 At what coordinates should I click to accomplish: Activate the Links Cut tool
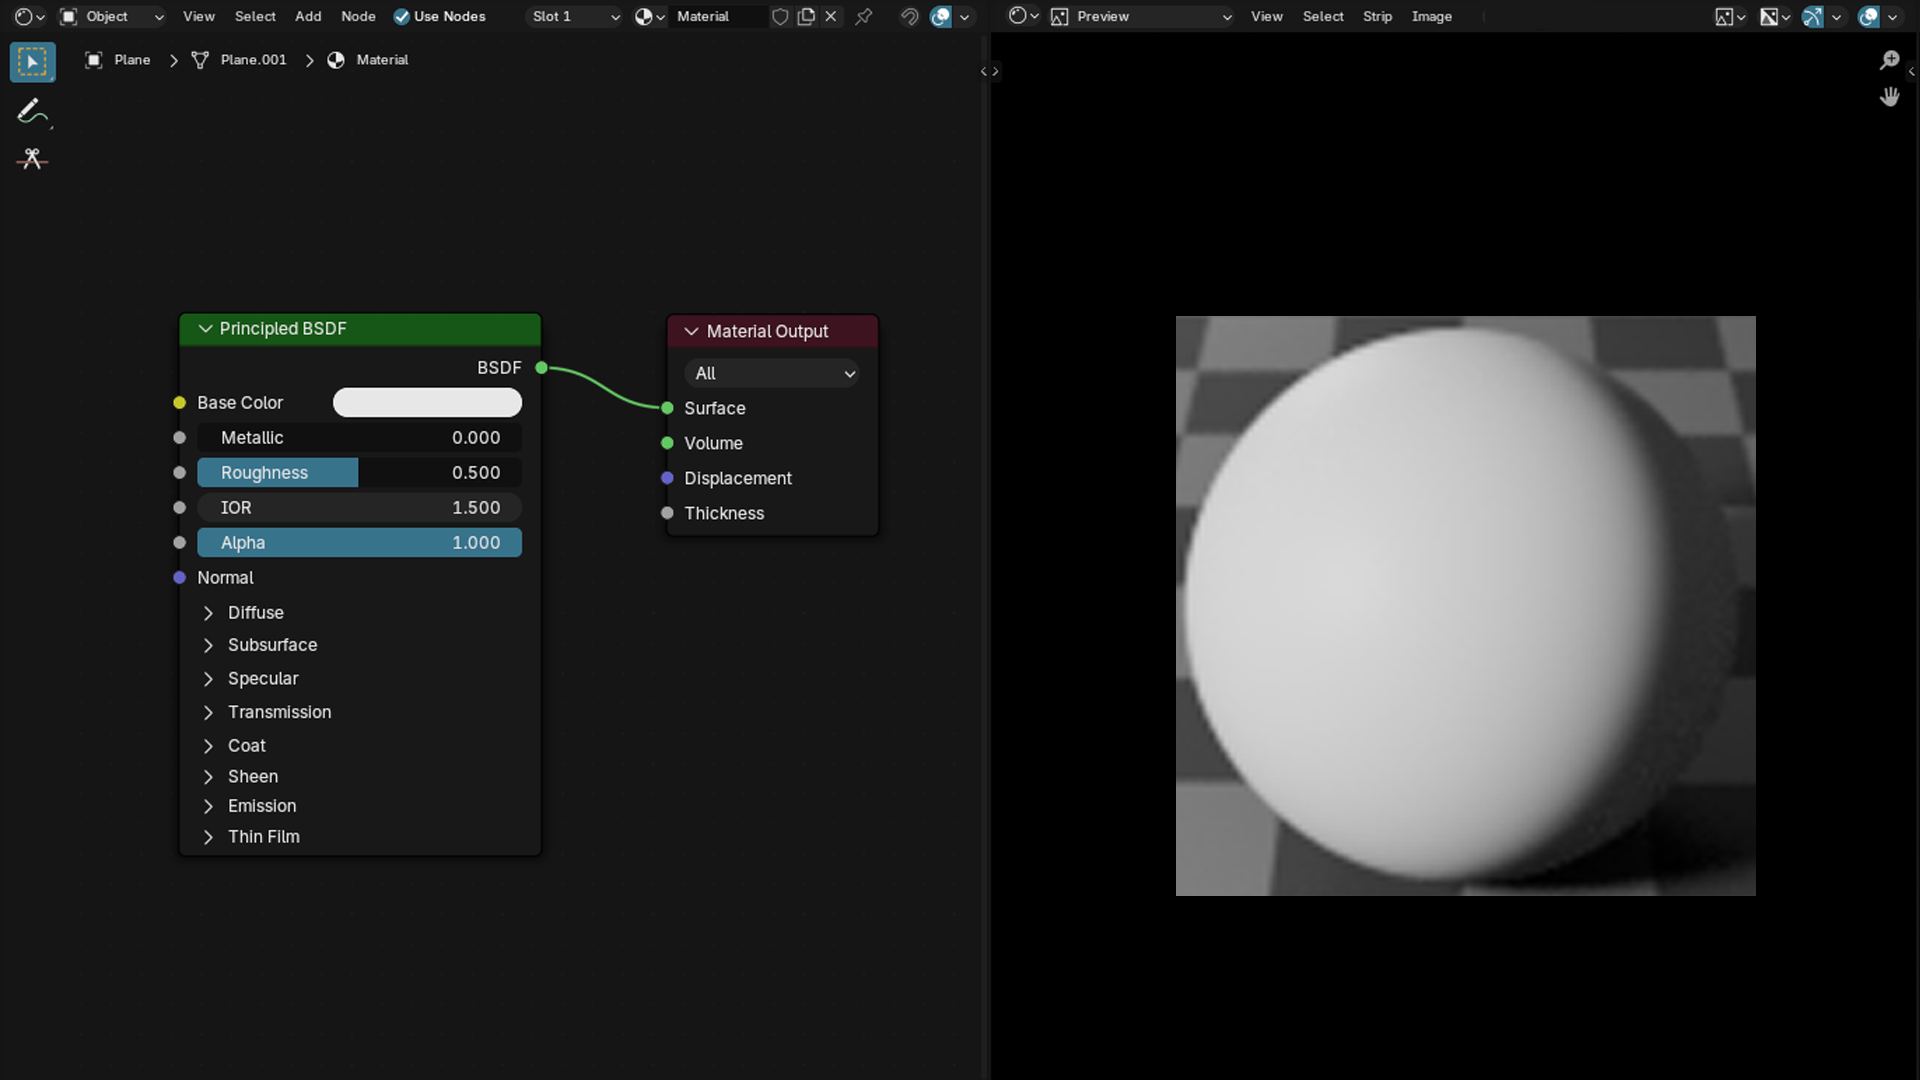pos(33,159)
